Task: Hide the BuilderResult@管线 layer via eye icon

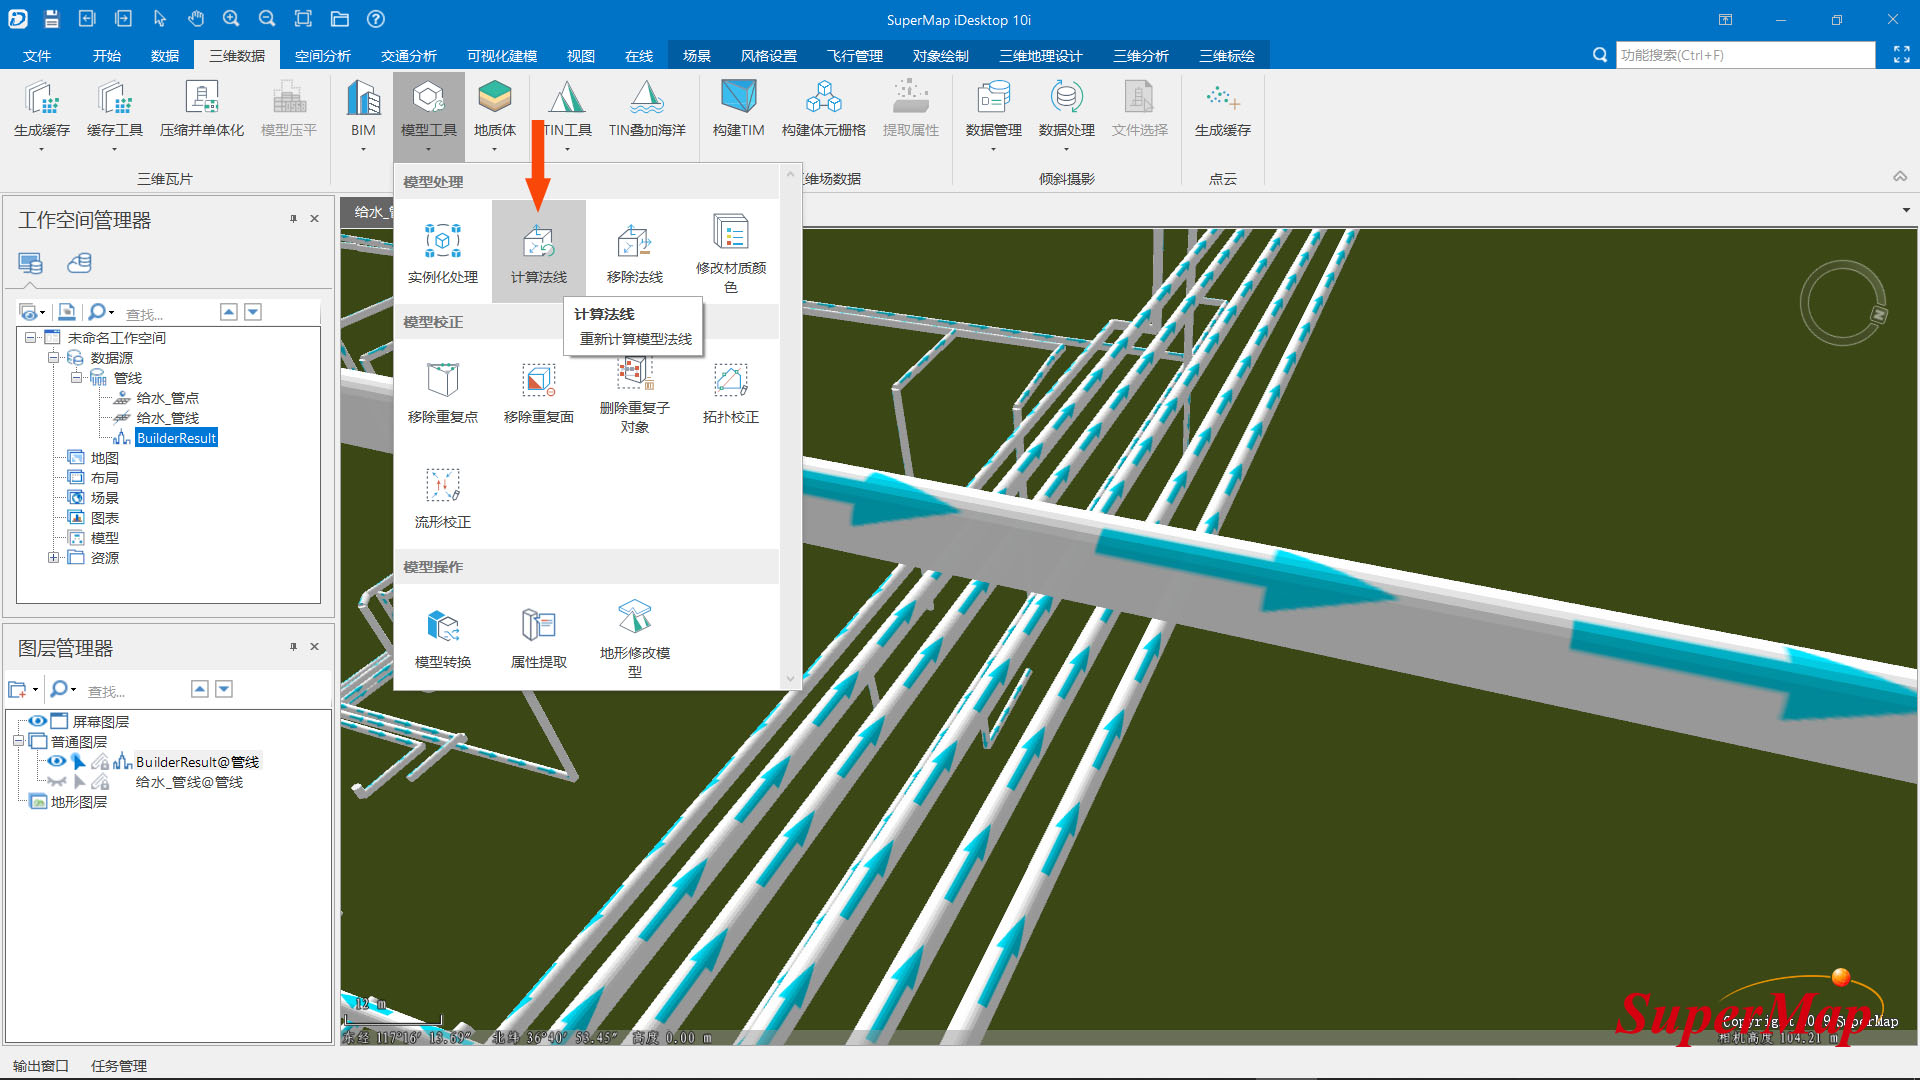Action: [x=56, y=762]
